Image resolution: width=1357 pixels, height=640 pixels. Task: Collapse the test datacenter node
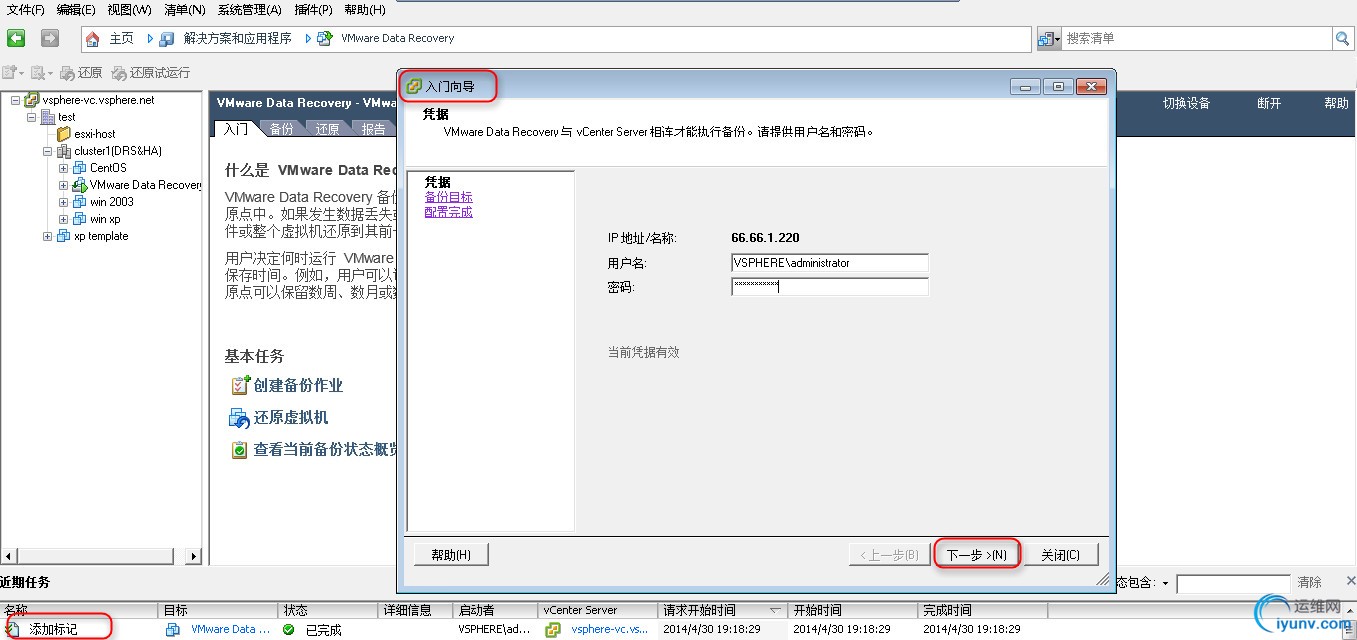click(x=31, y=117)
